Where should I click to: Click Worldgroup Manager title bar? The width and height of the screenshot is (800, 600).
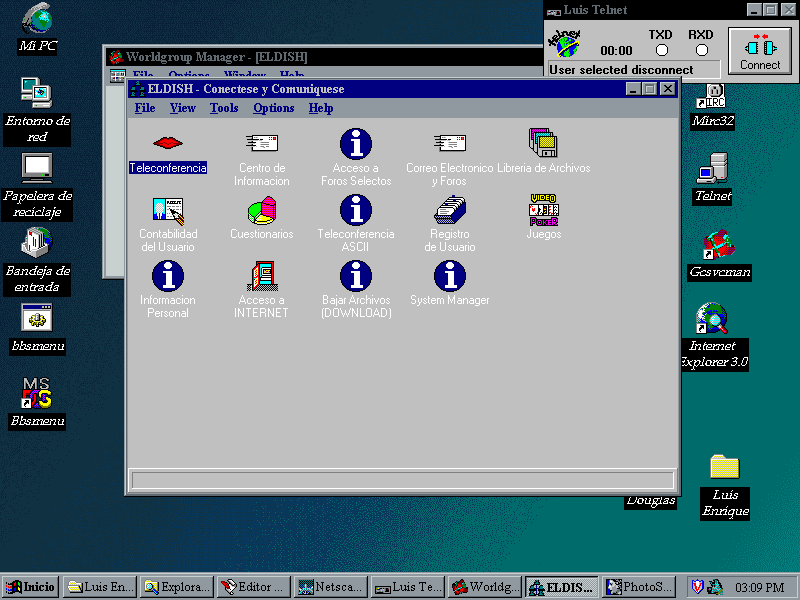tap(324, 57)
